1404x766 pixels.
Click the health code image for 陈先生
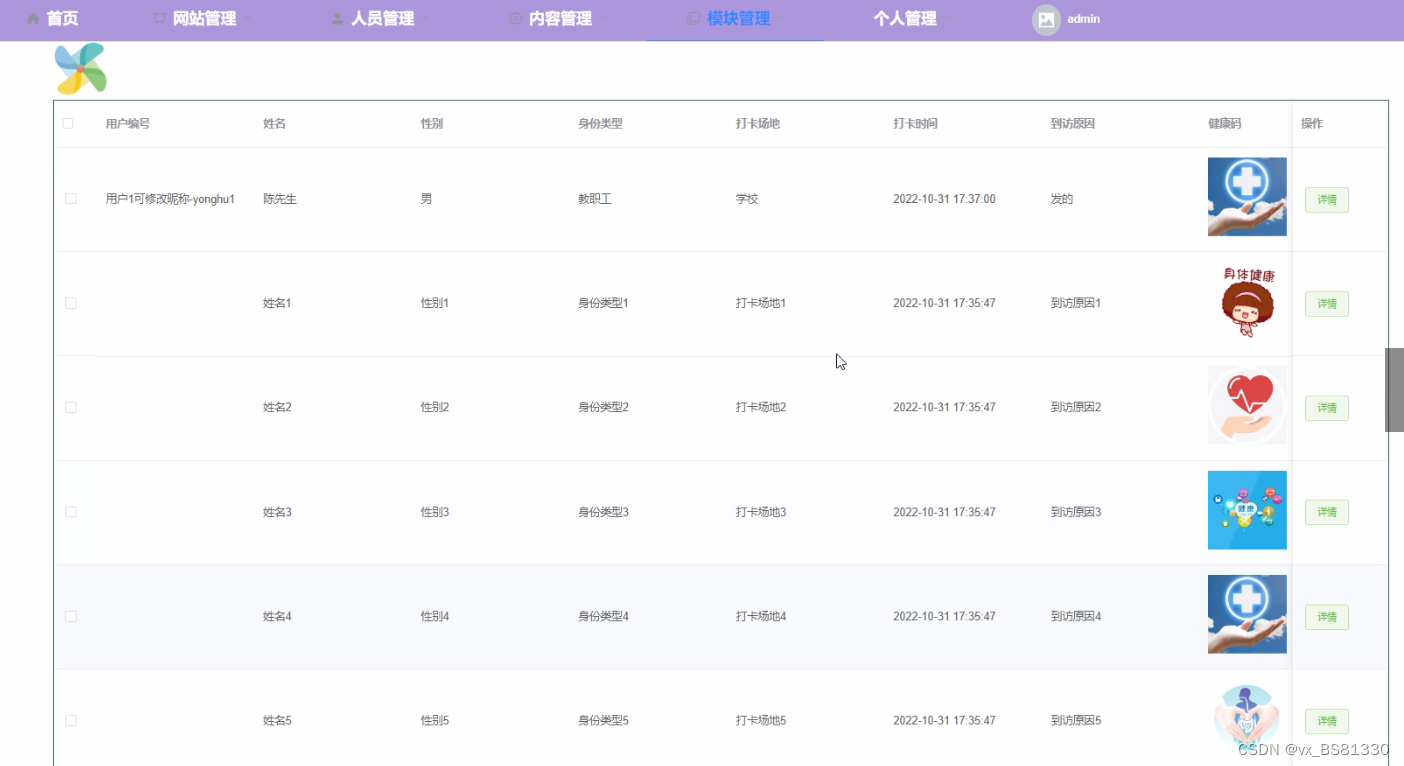(x=1247, y=197)
